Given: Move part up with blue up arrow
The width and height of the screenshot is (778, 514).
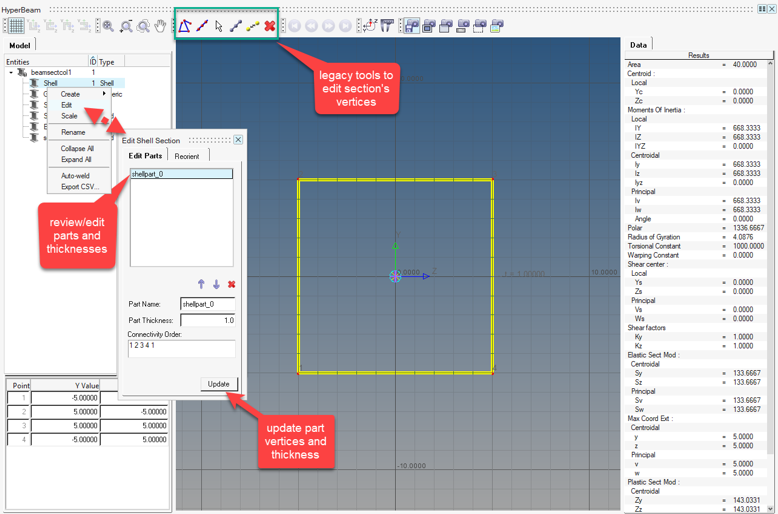Looking at the screenshot, I should [x=201, y=284].
